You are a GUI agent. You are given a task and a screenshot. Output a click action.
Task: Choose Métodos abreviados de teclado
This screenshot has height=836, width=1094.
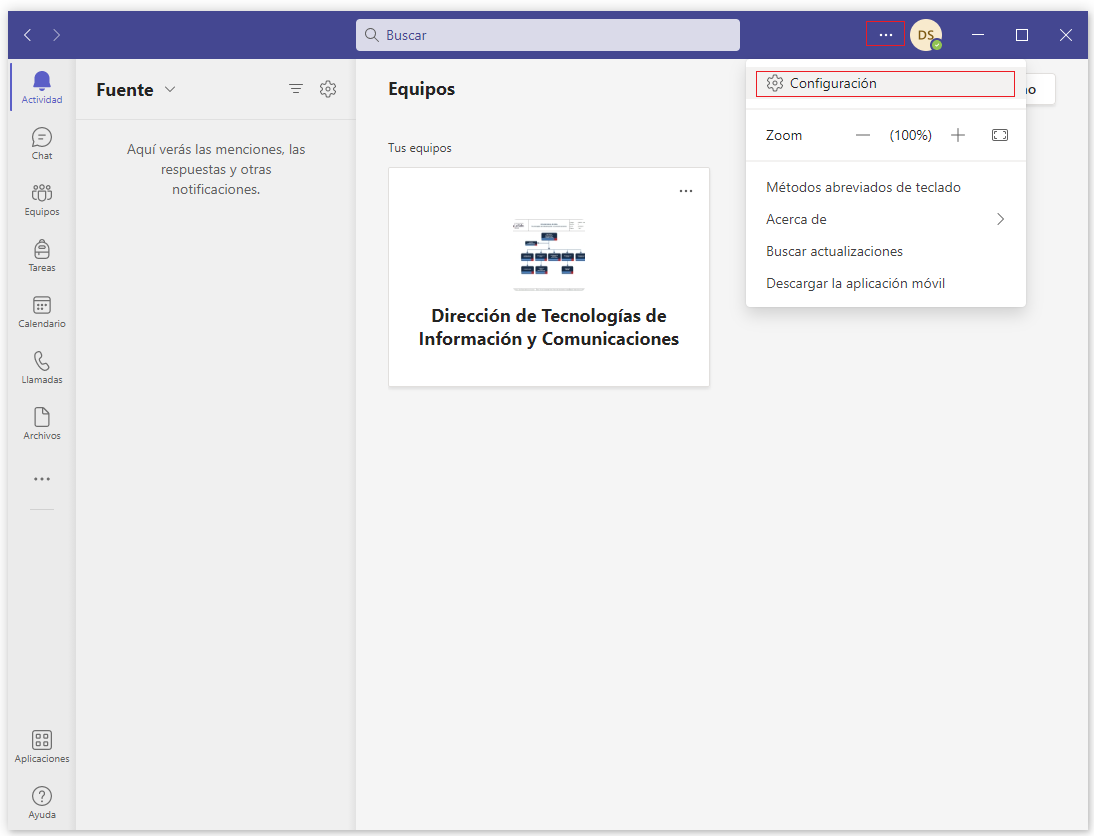coord(863,187)
